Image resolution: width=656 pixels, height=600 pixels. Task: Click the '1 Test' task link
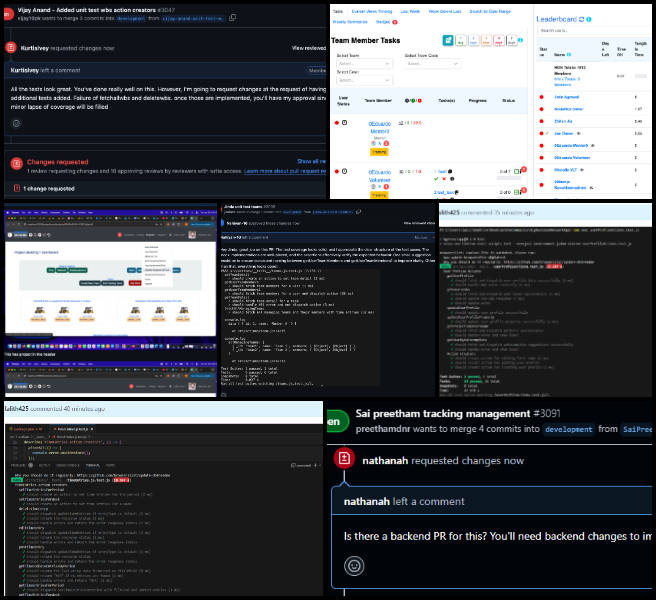(x=440, y=172)
